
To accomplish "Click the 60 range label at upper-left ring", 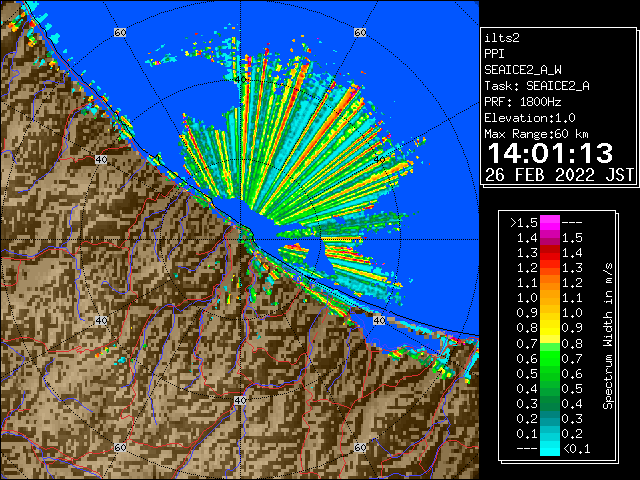I will pos(120,32).
